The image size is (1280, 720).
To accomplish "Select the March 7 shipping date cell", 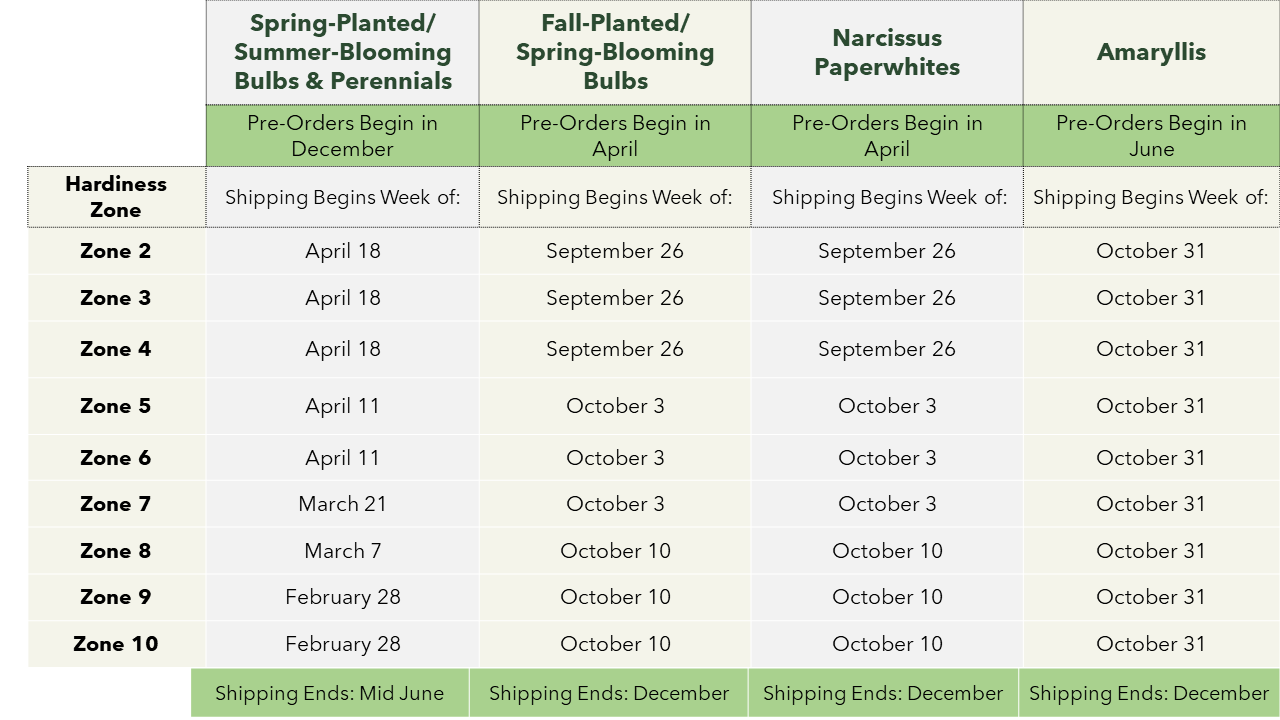I will [343, 551].
